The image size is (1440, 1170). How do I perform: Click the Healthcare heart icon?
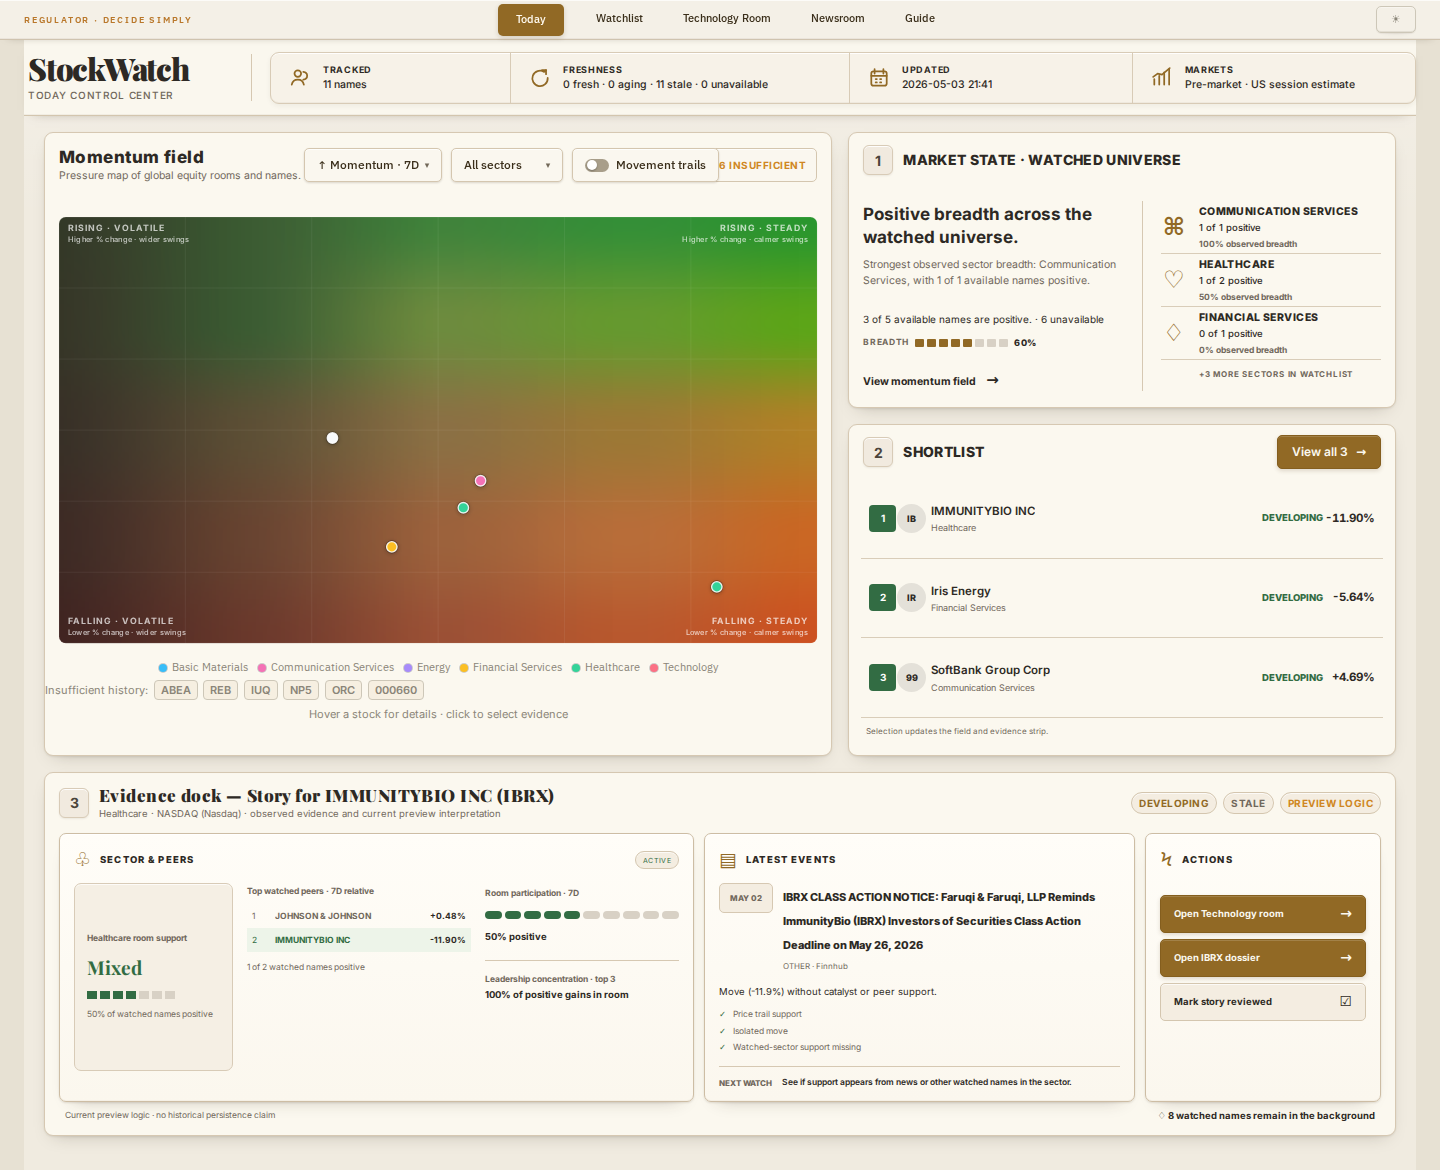point(1174,279)
